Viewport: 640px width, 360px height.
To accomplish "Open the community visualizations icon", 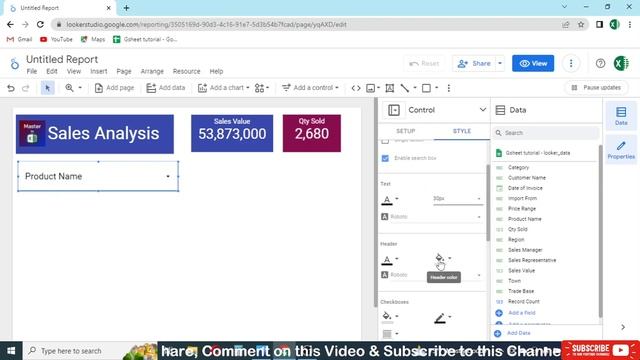I will click(x=262, y=88).
